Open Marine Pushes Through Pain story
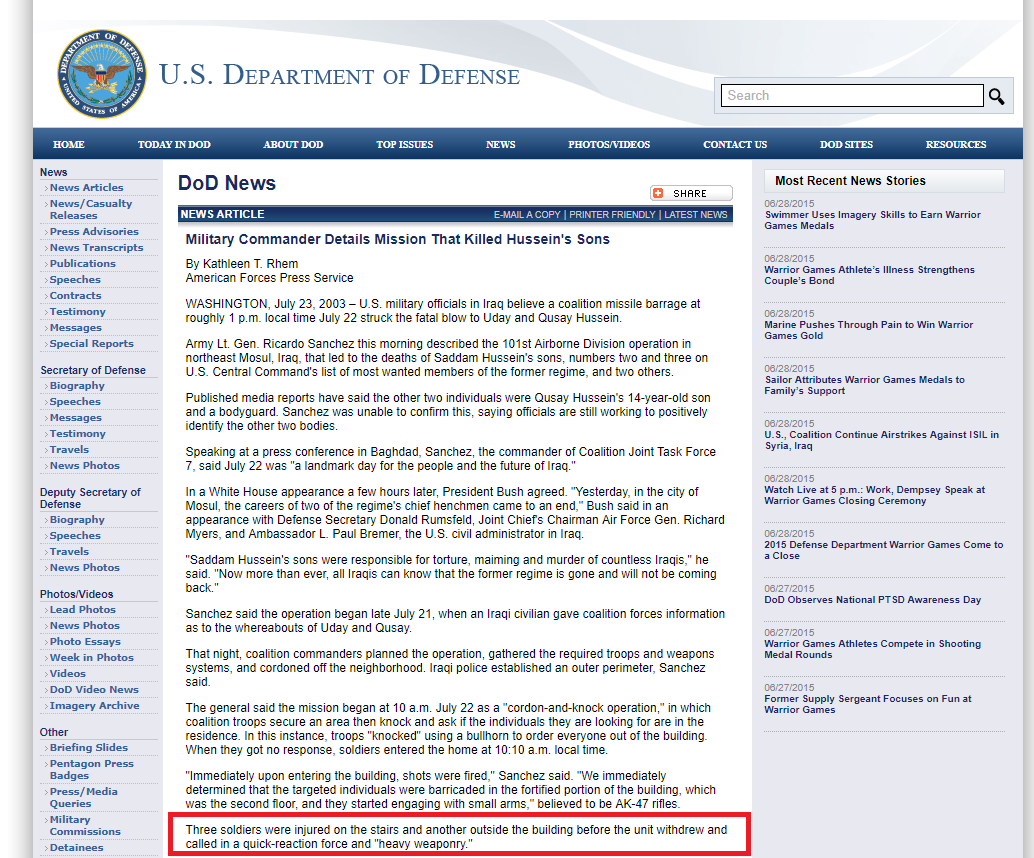 pyautogui.click(x=868, y=330)
